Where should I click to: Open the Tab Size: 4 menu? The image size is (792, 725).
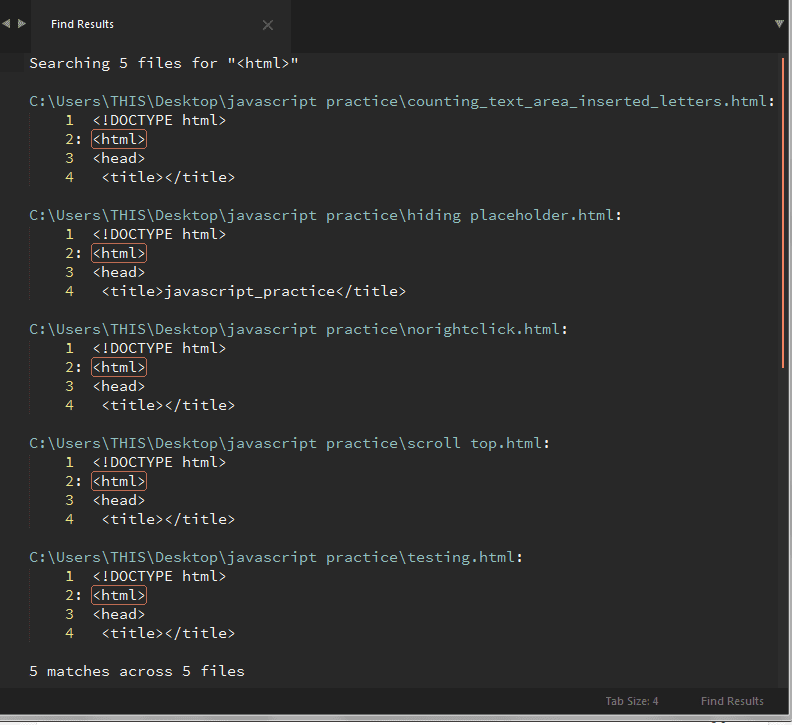tap(631, 701)
